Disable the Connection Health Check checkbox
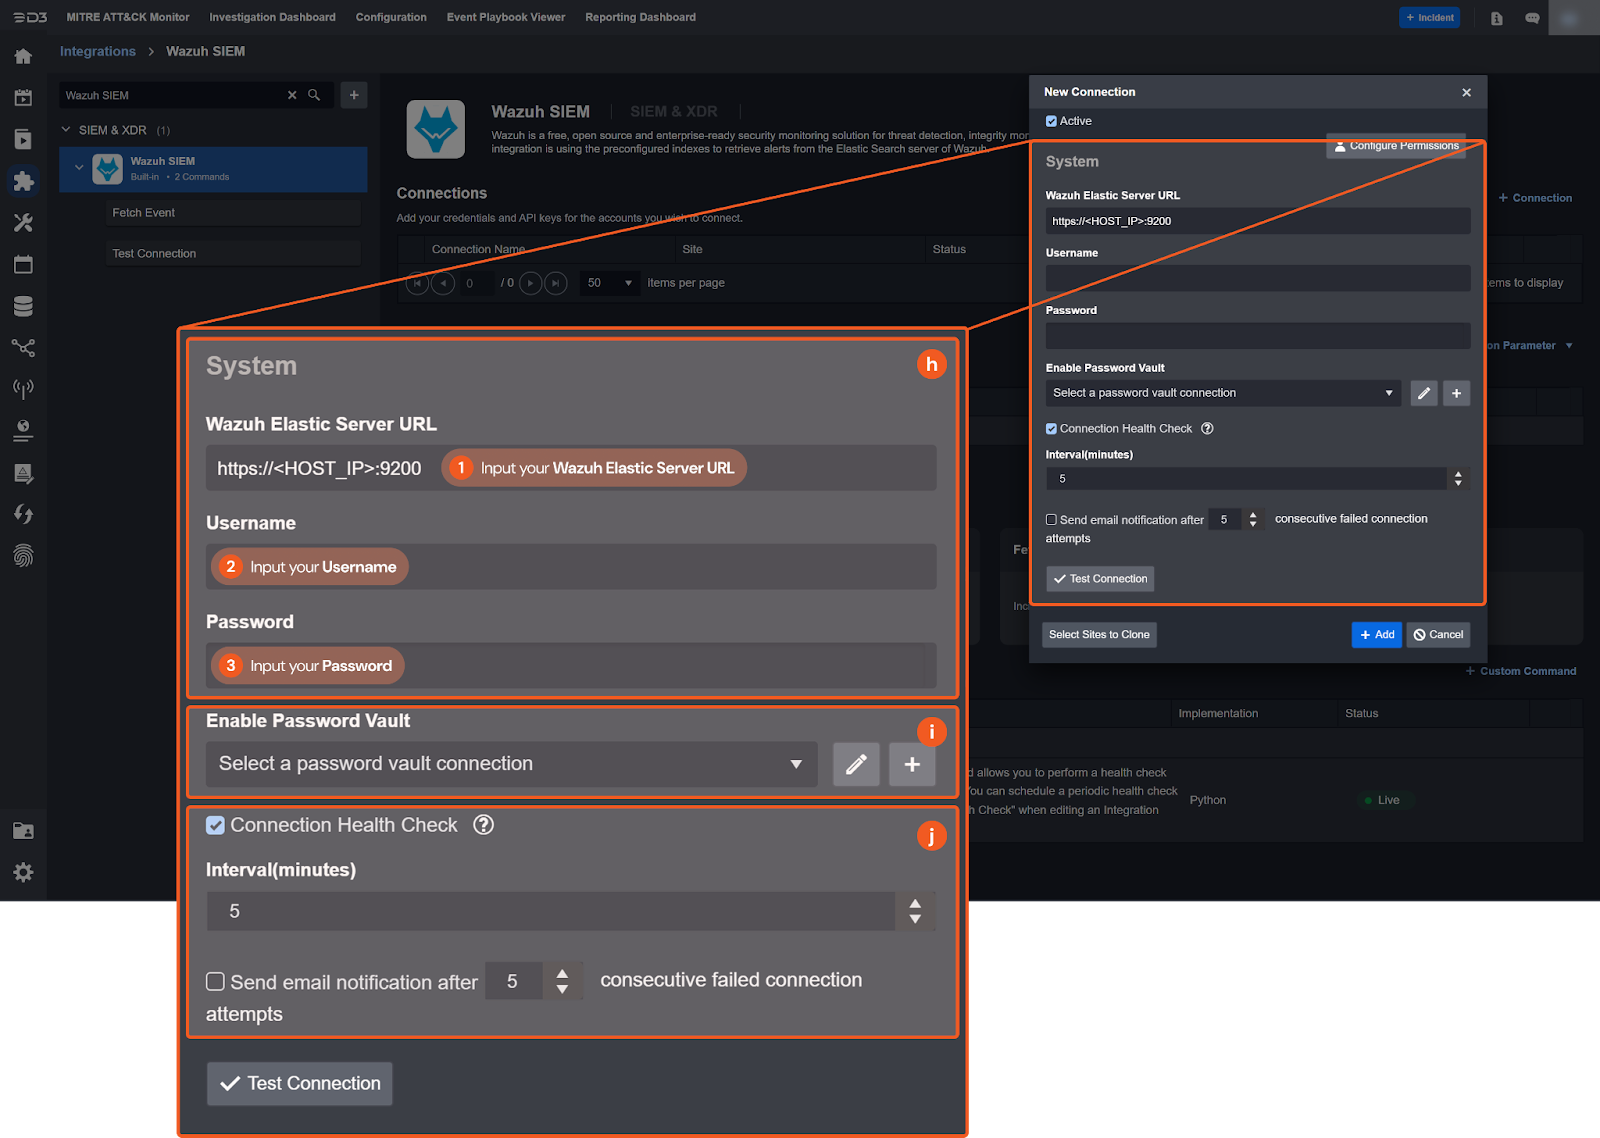The width and height of the screenshot is (1600, 1138). [x=1051, y=429]
